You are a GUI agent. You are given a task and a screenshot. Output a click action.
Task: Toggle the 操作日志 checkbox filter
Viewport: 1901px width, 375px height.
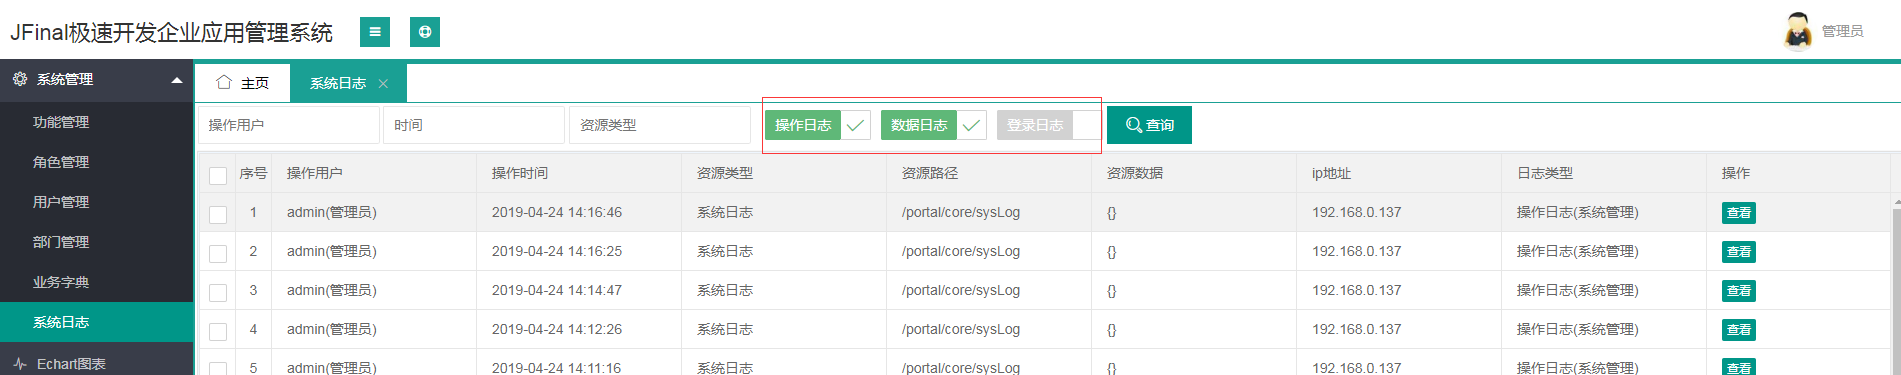tap(818, 125)
